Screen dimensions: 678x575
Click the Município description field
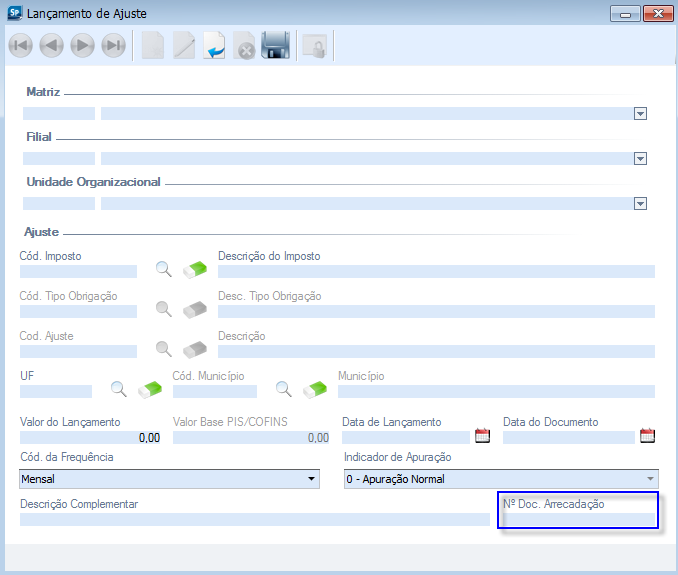496,391
